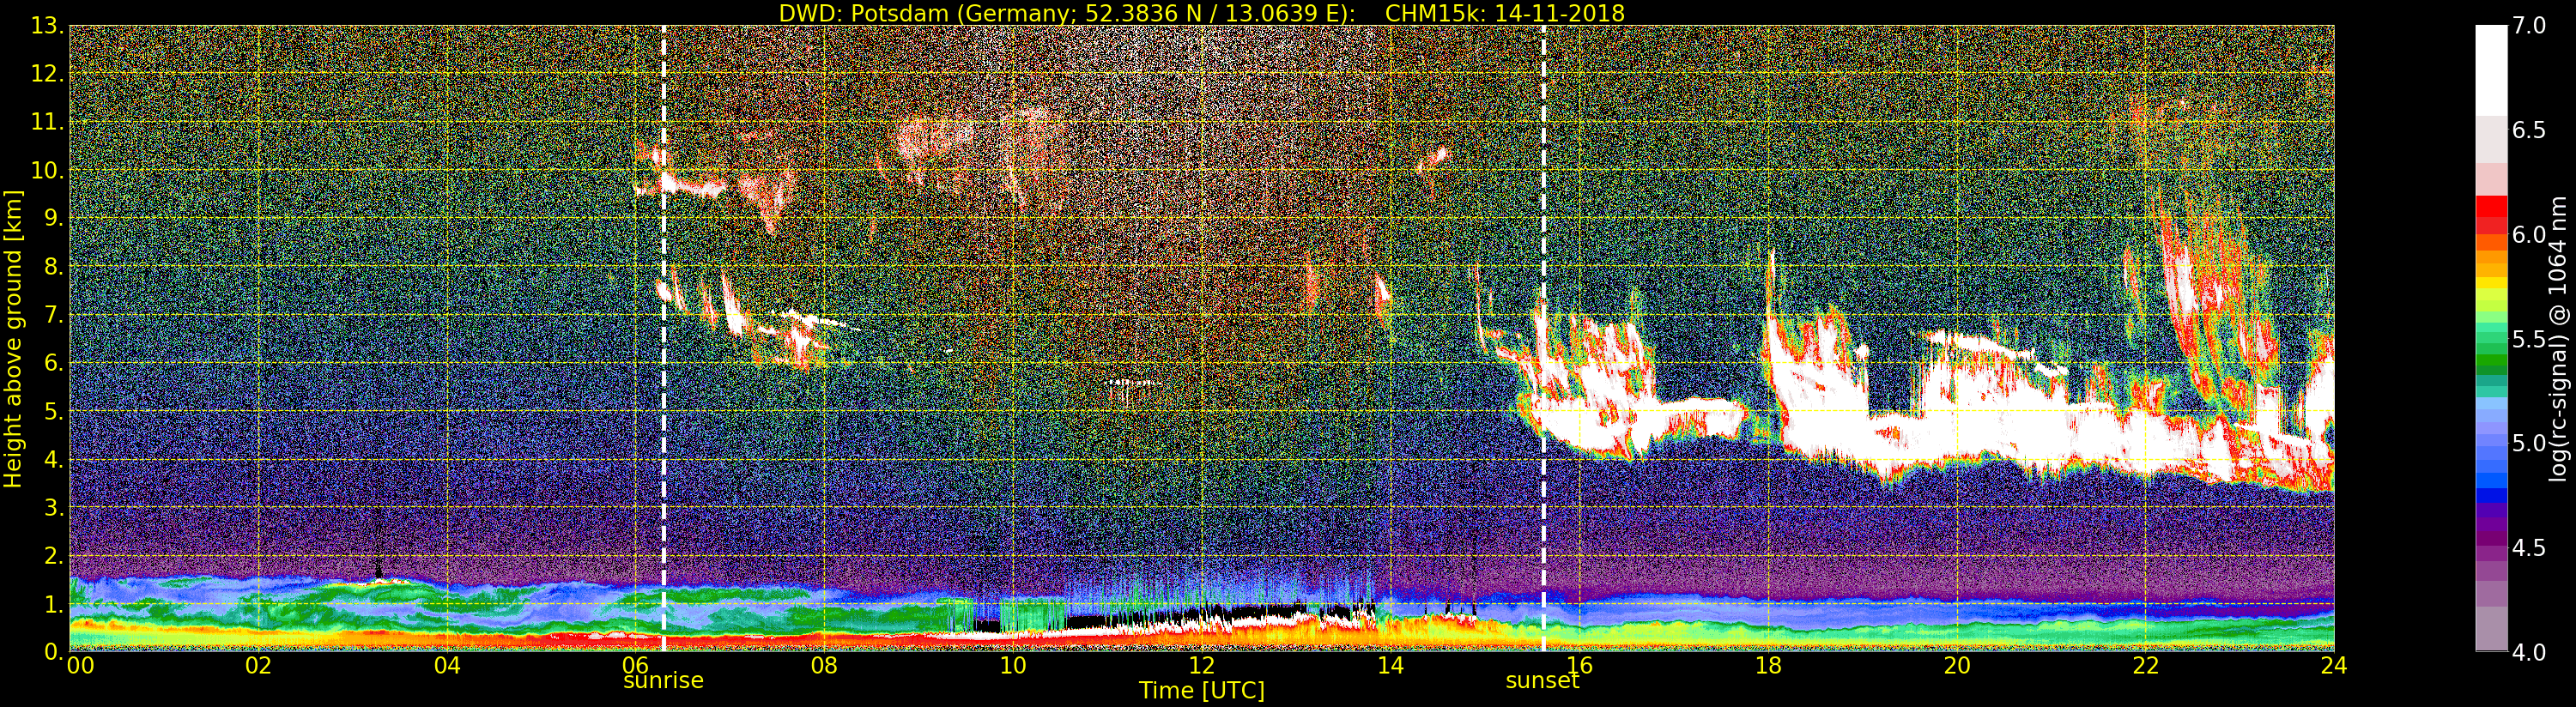Select the "1." height axis tick label
This screenshot has height=707, width=2576.
click(53, 604)
